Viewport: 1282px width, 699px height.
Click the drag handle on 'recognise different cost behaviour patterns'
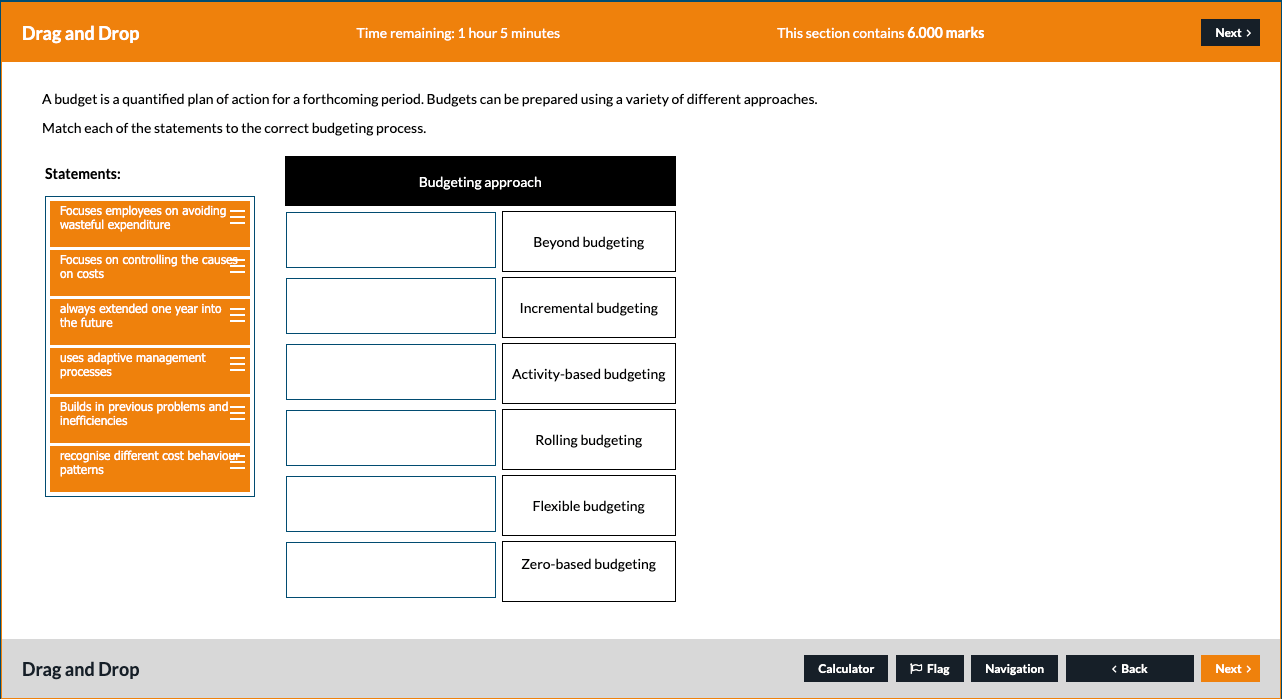coord(238,461)
